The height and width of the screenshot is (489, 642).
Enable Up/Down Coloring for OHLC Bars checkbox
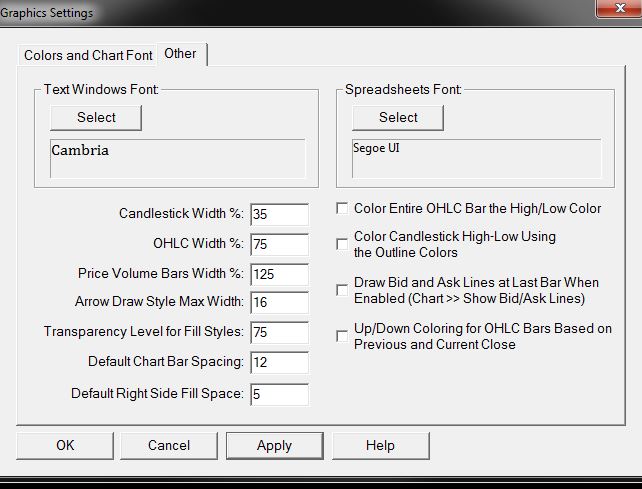pyautogui.click(x=342, y=336)
